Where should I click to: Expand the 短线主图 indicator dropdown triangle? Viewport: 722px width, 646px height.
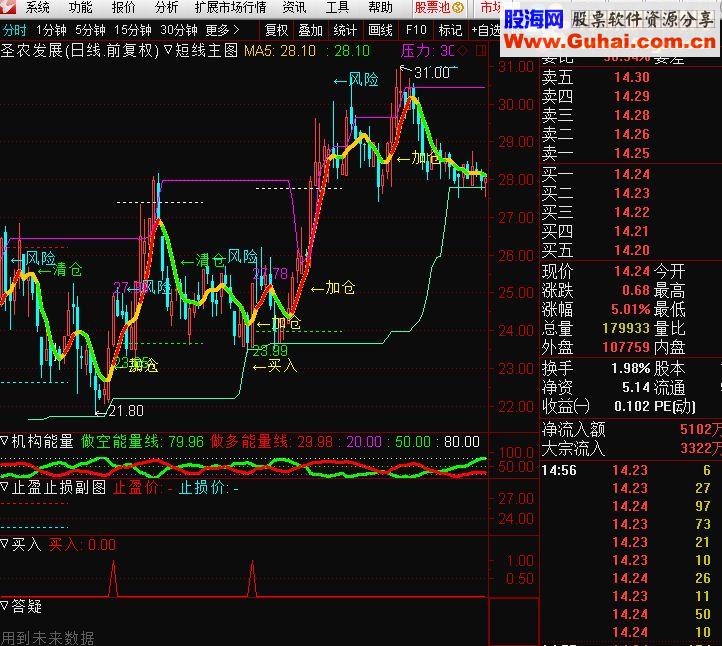point(169,49)
